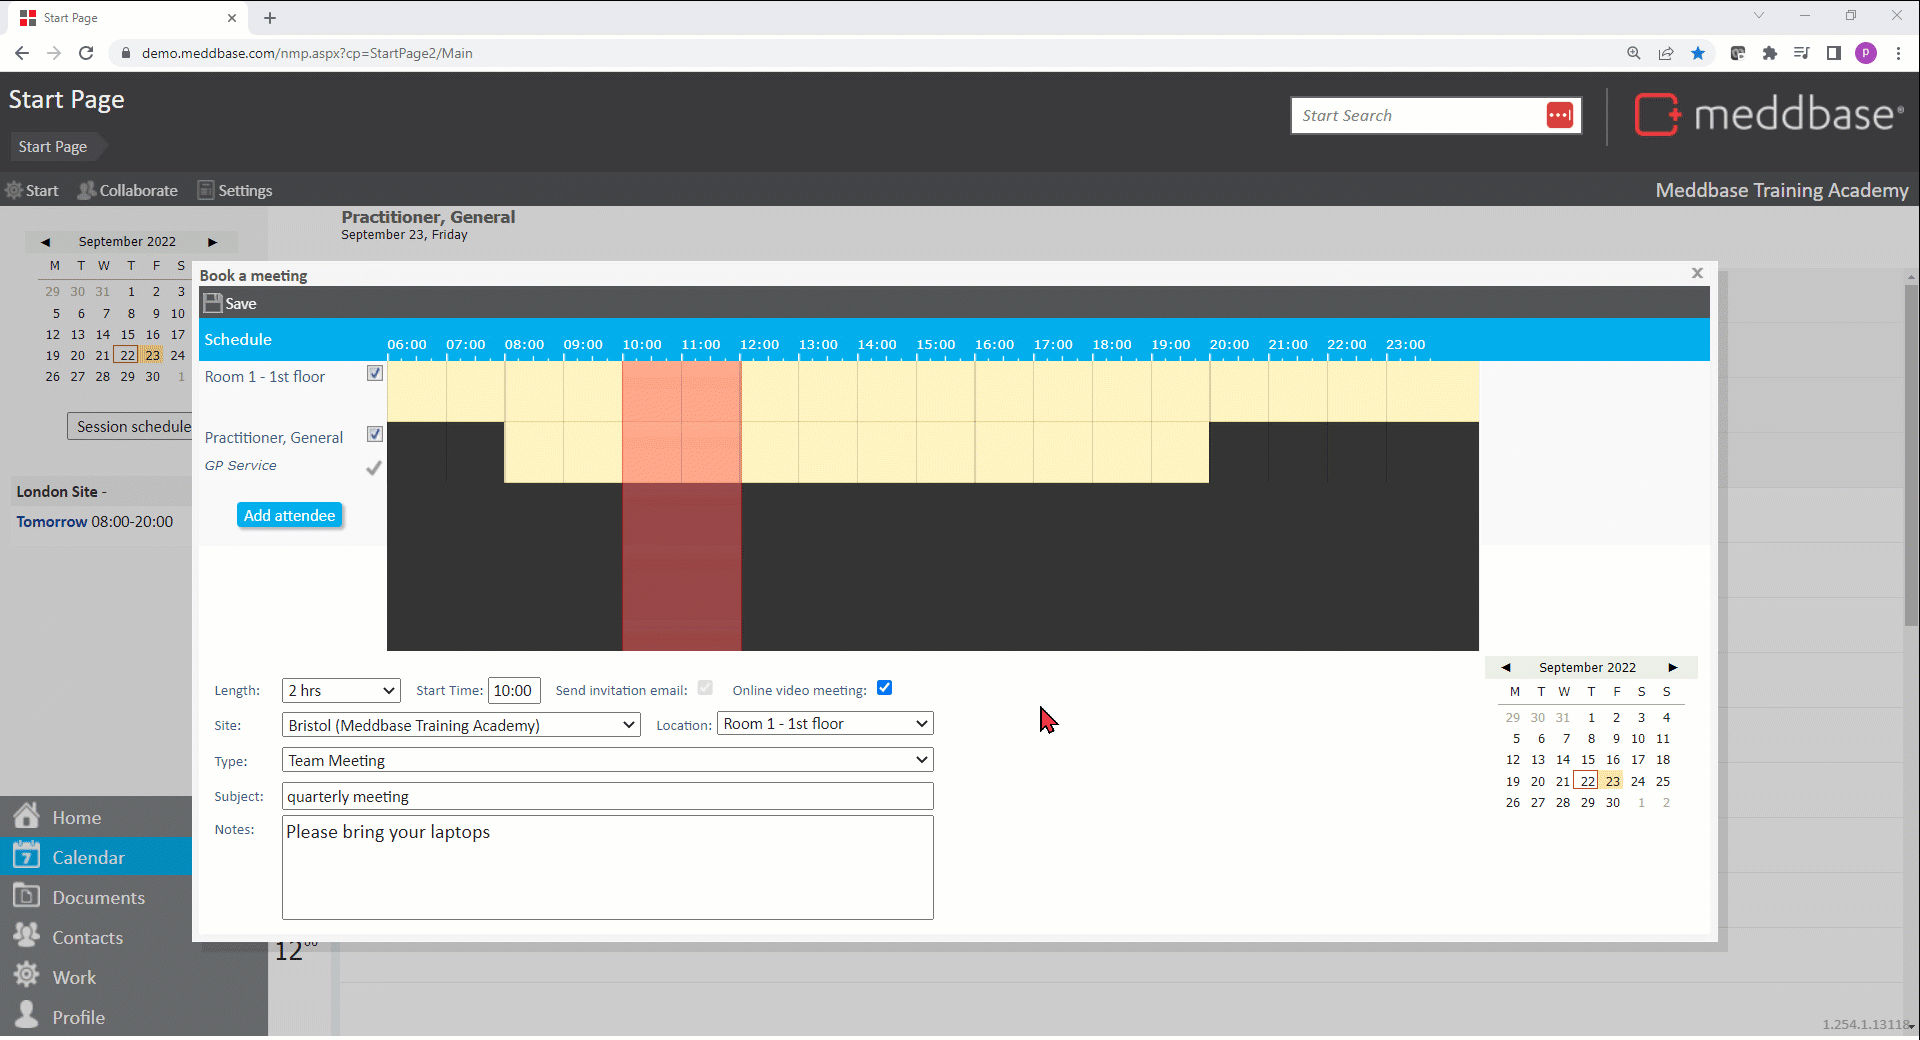The image size is (1920, 1040).
Task: Disable the Online video meeting checkbox
Action: (884, 688)
